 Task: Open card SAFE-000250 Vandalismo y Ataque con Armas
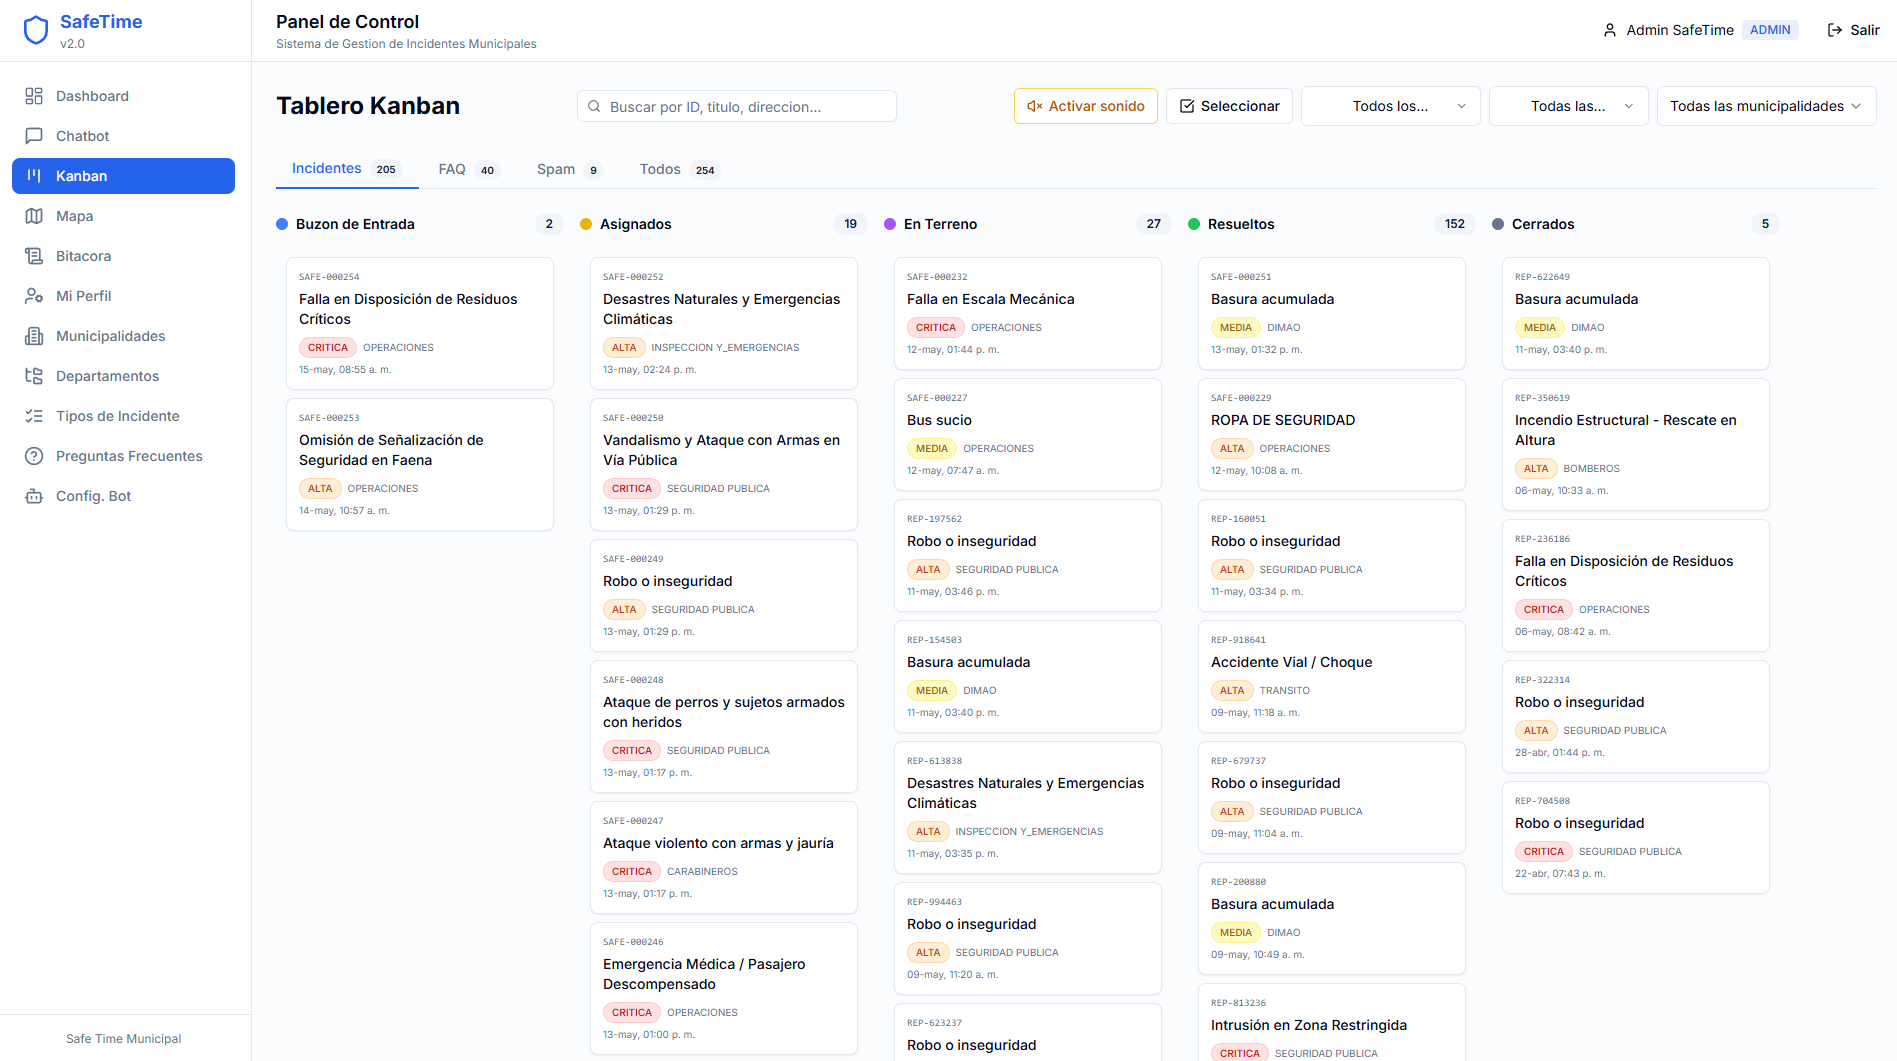click(x=724, y=464)
